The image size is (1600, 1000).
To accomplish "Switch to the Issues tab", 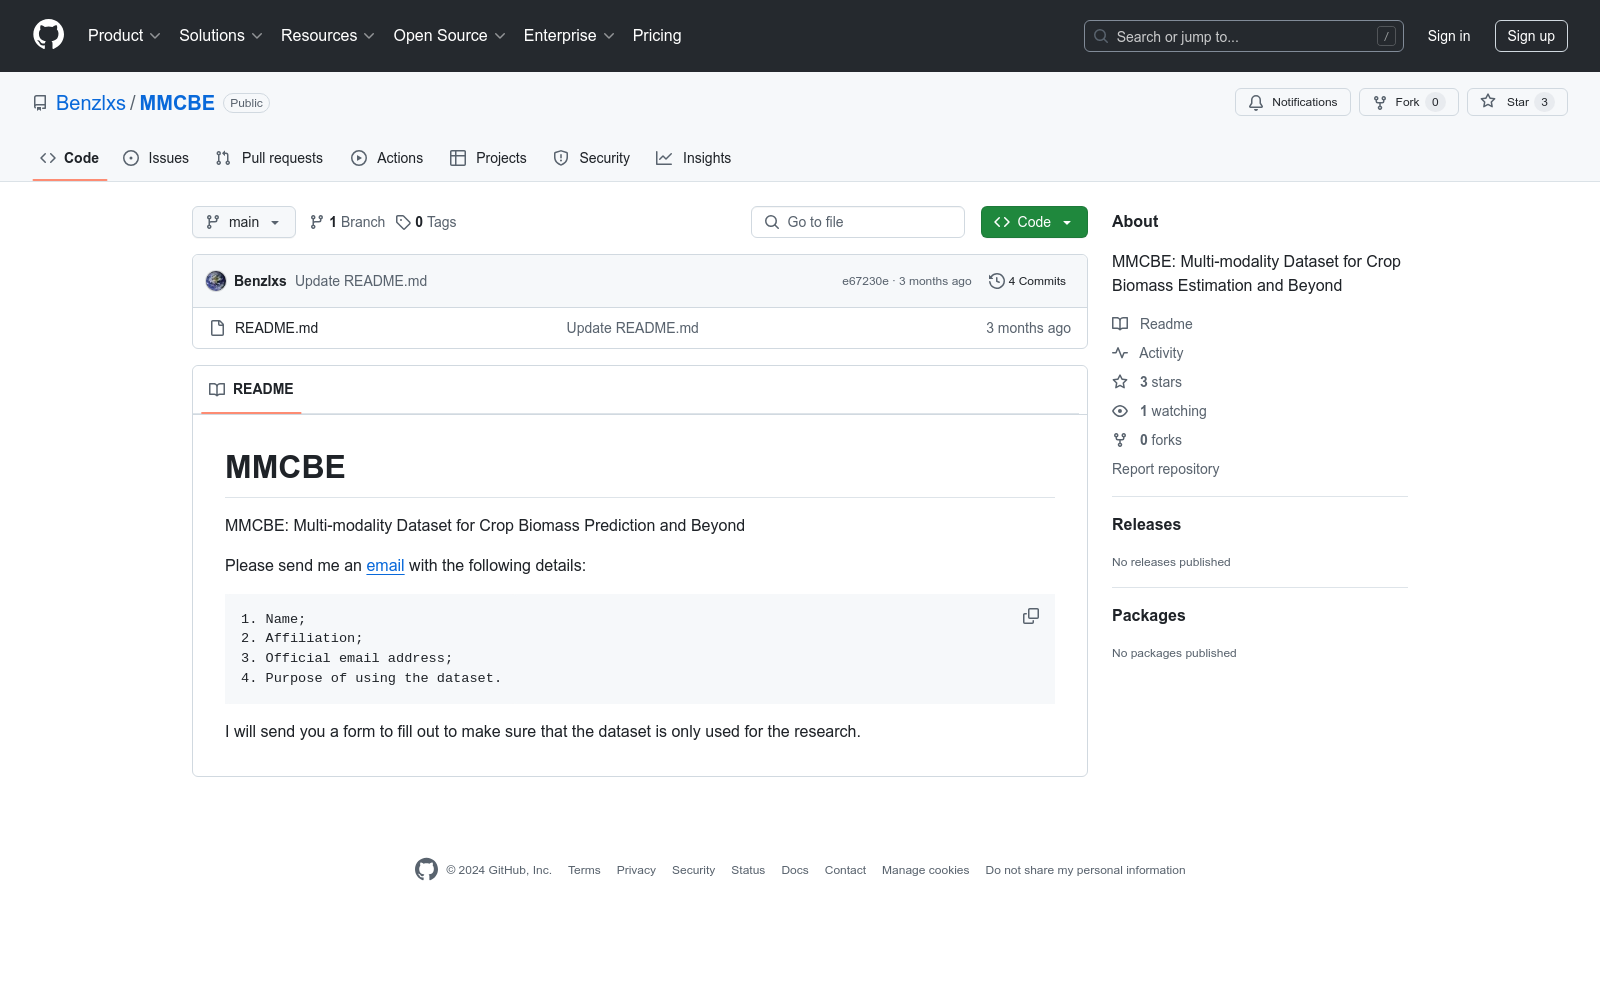I will point(156,158).
